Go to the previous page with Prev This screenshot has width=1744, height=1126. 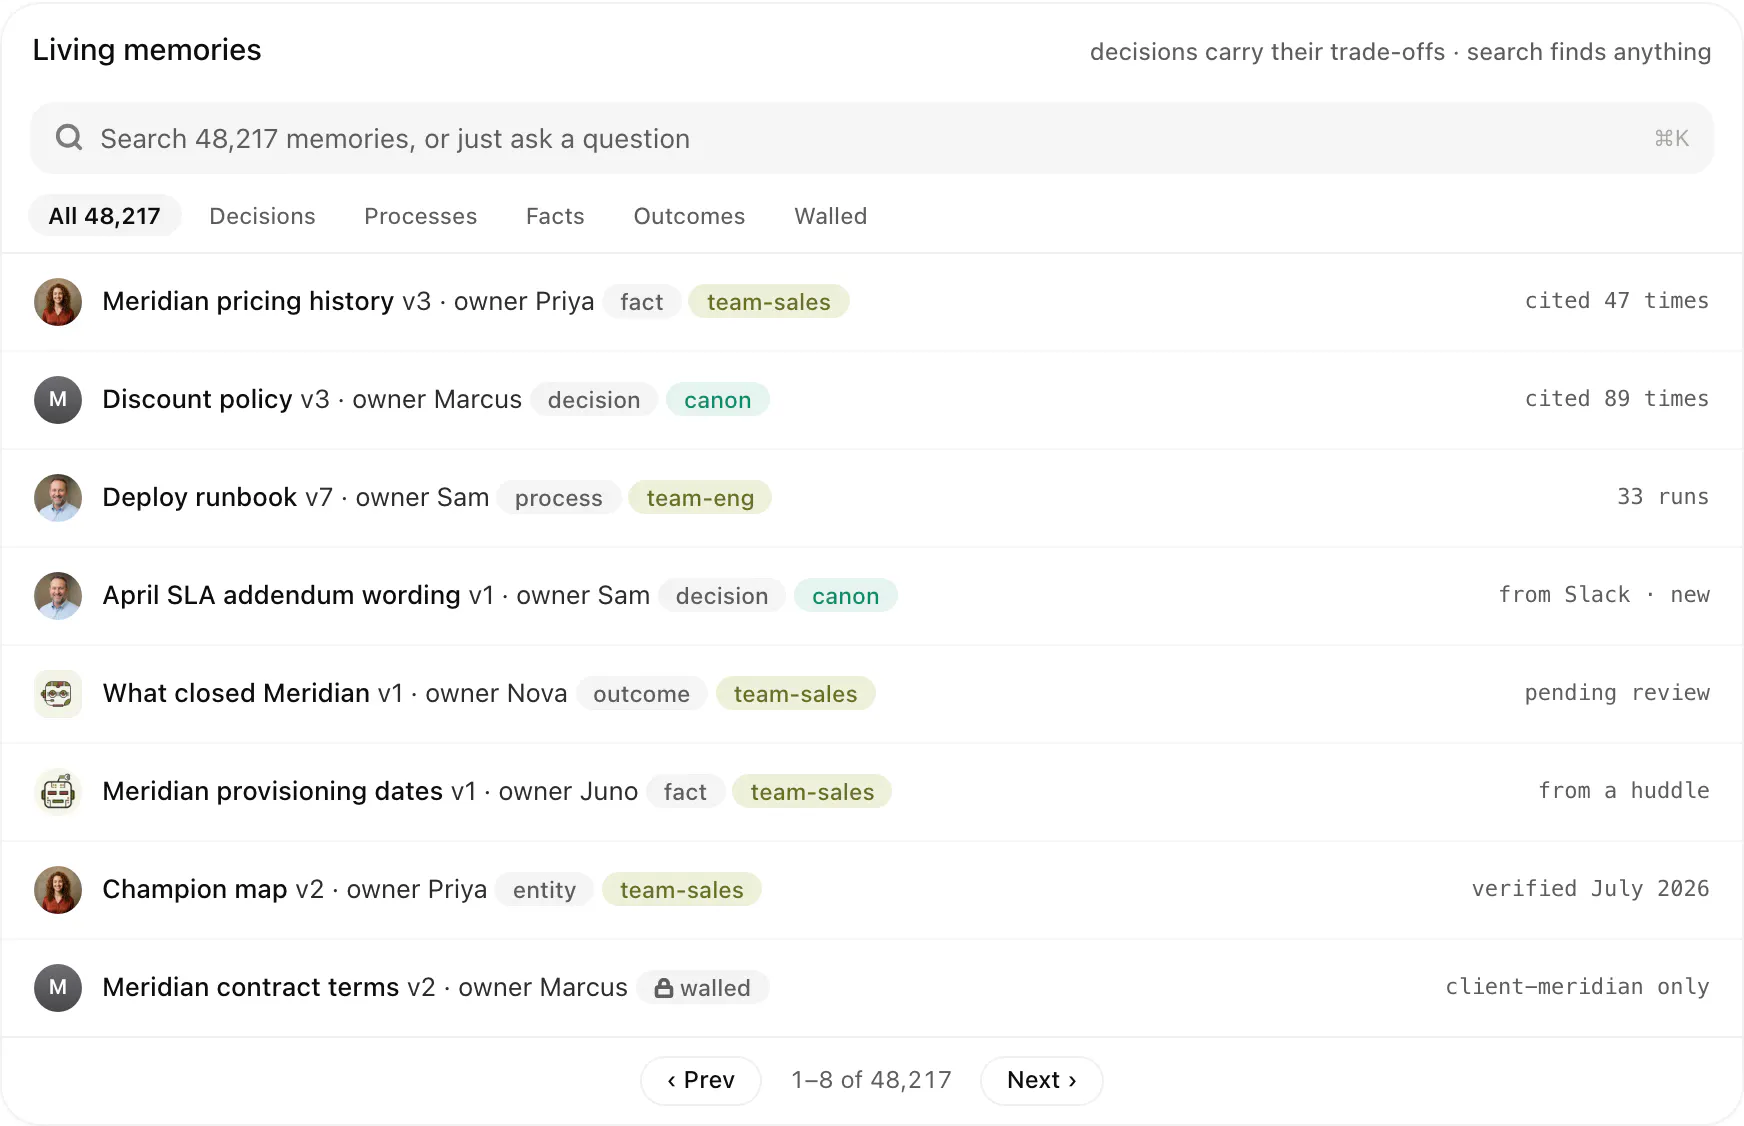click(701, 1080)
